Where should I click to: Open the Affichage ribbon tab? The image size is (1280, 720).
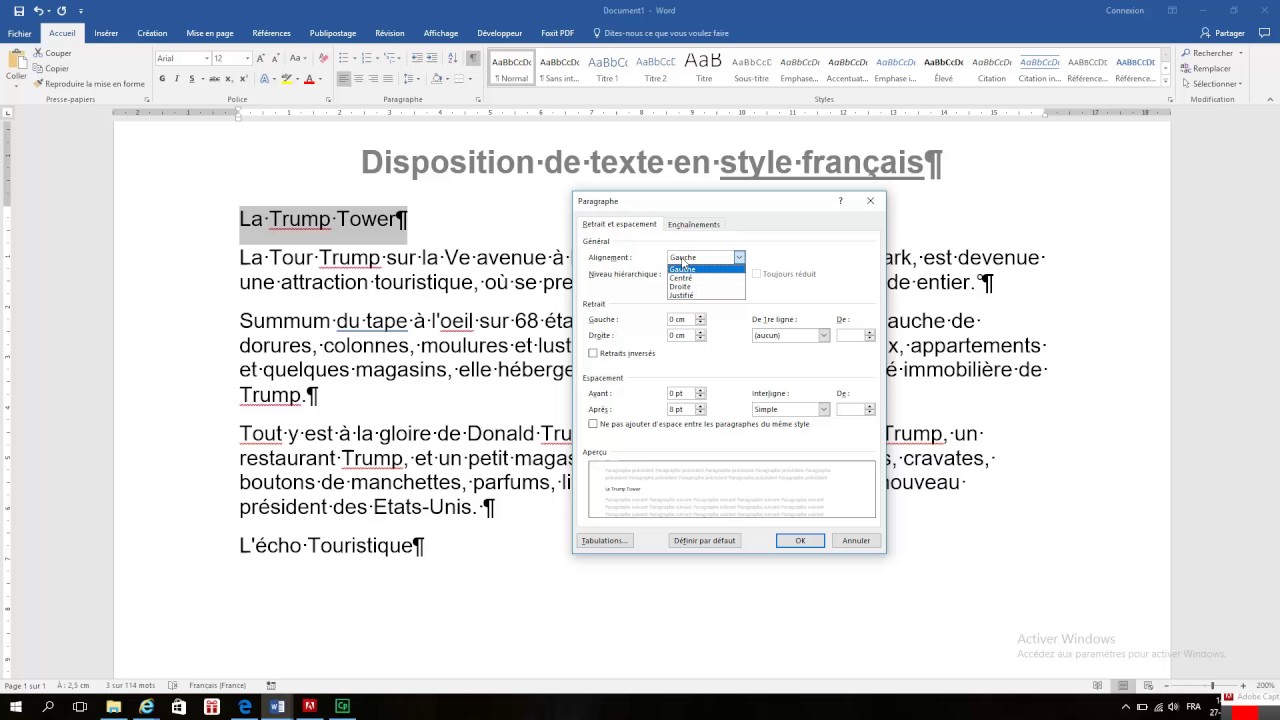pyautogui.click(x=441, y=33)
